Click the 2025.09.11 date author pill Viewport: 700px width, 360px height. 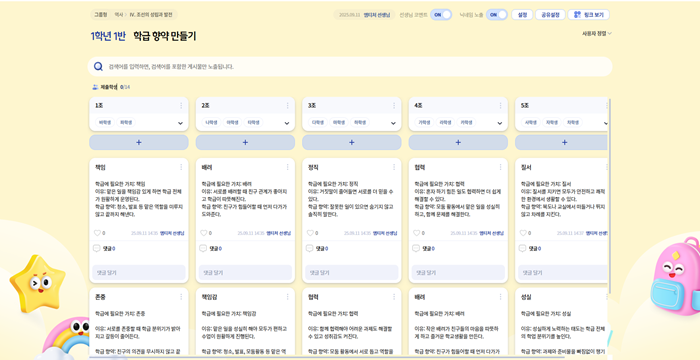pos(364,15)
